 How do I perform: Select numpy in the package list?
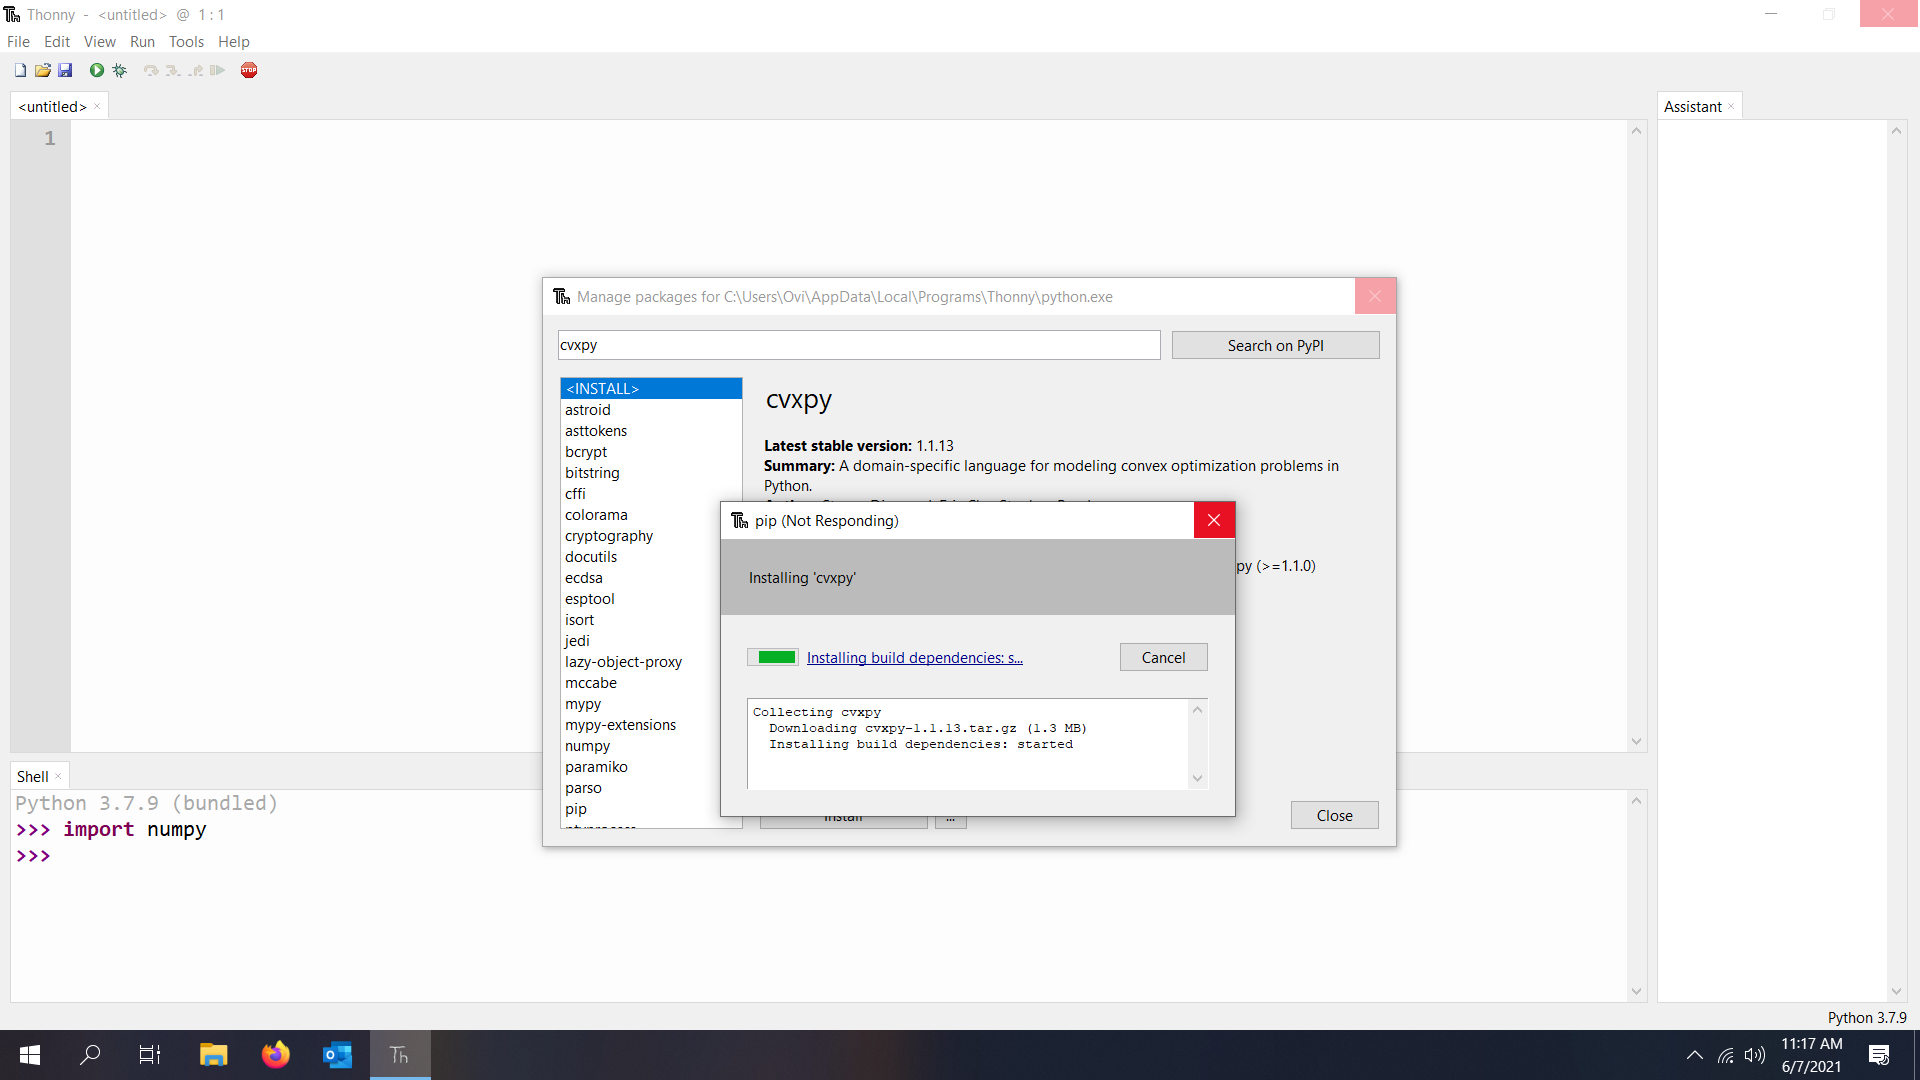click(588, 745)
